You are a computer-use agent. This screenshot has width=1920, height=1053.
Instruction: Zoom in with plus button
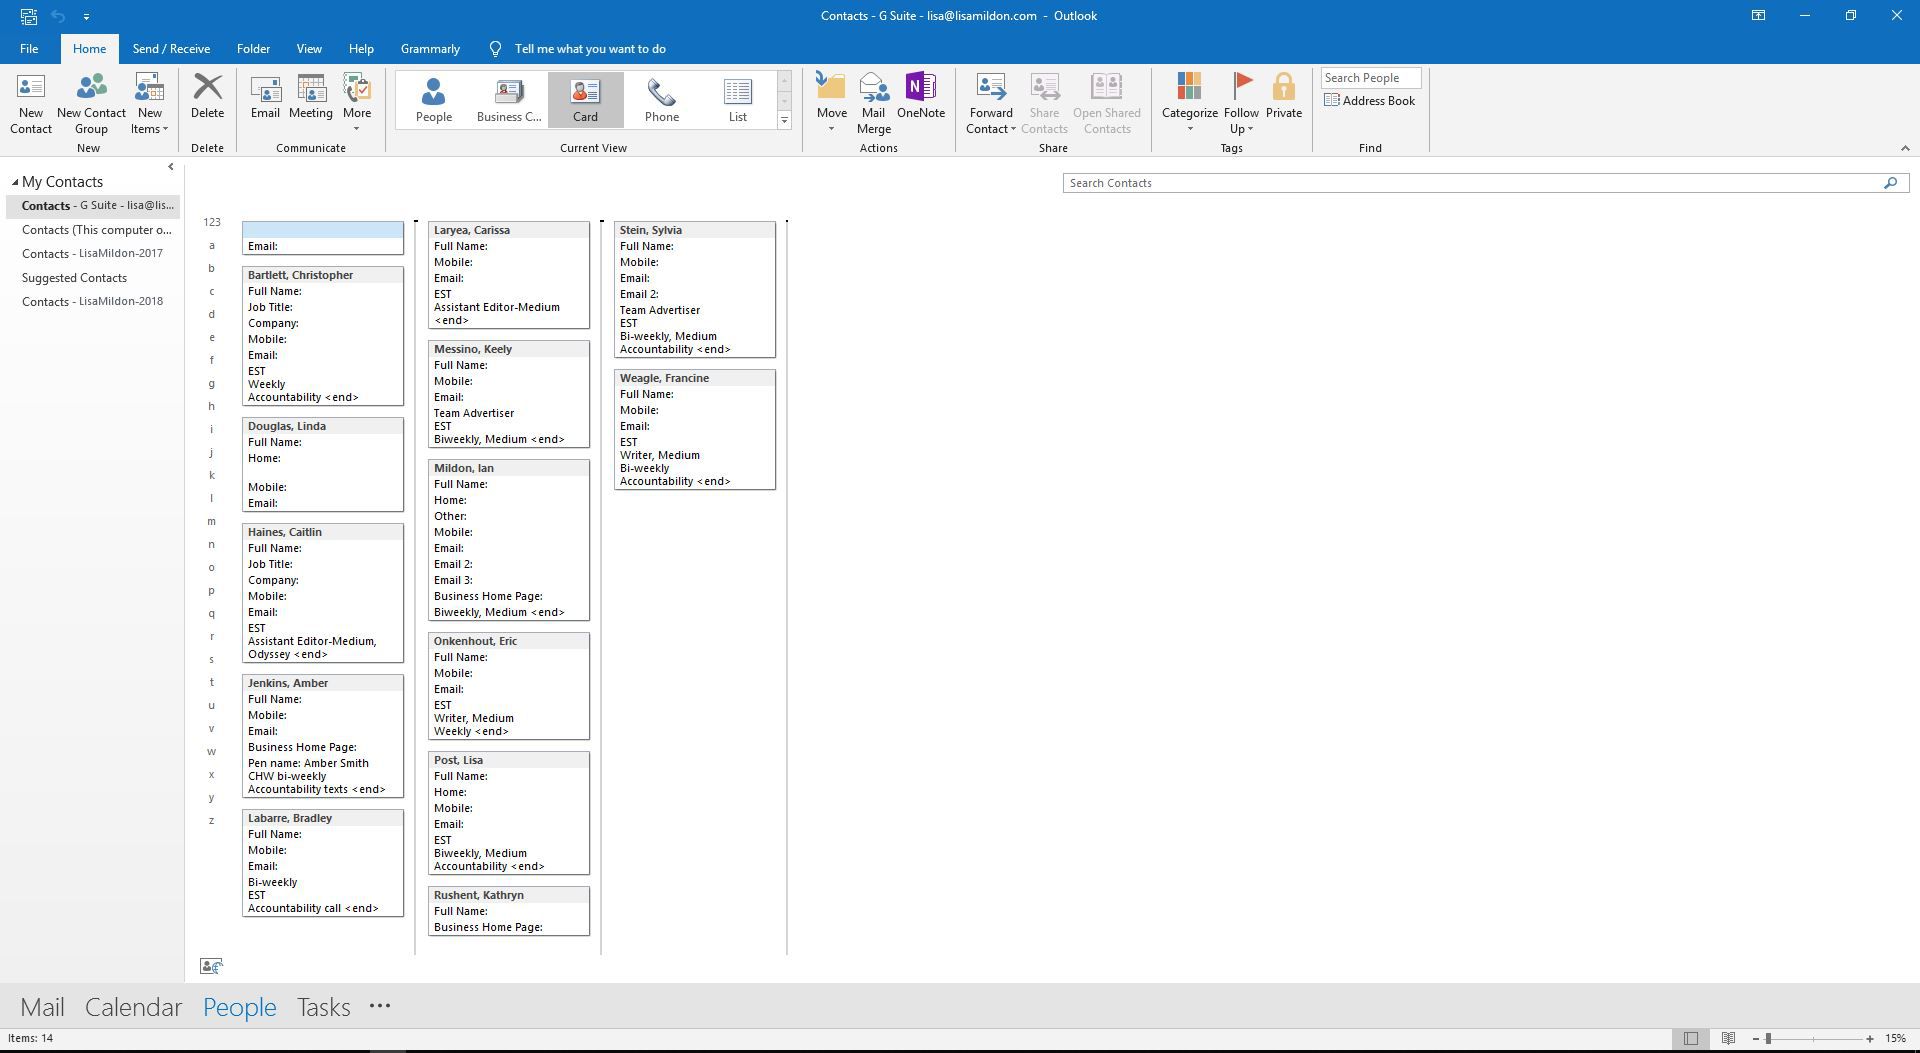tap(1870, 1039)
